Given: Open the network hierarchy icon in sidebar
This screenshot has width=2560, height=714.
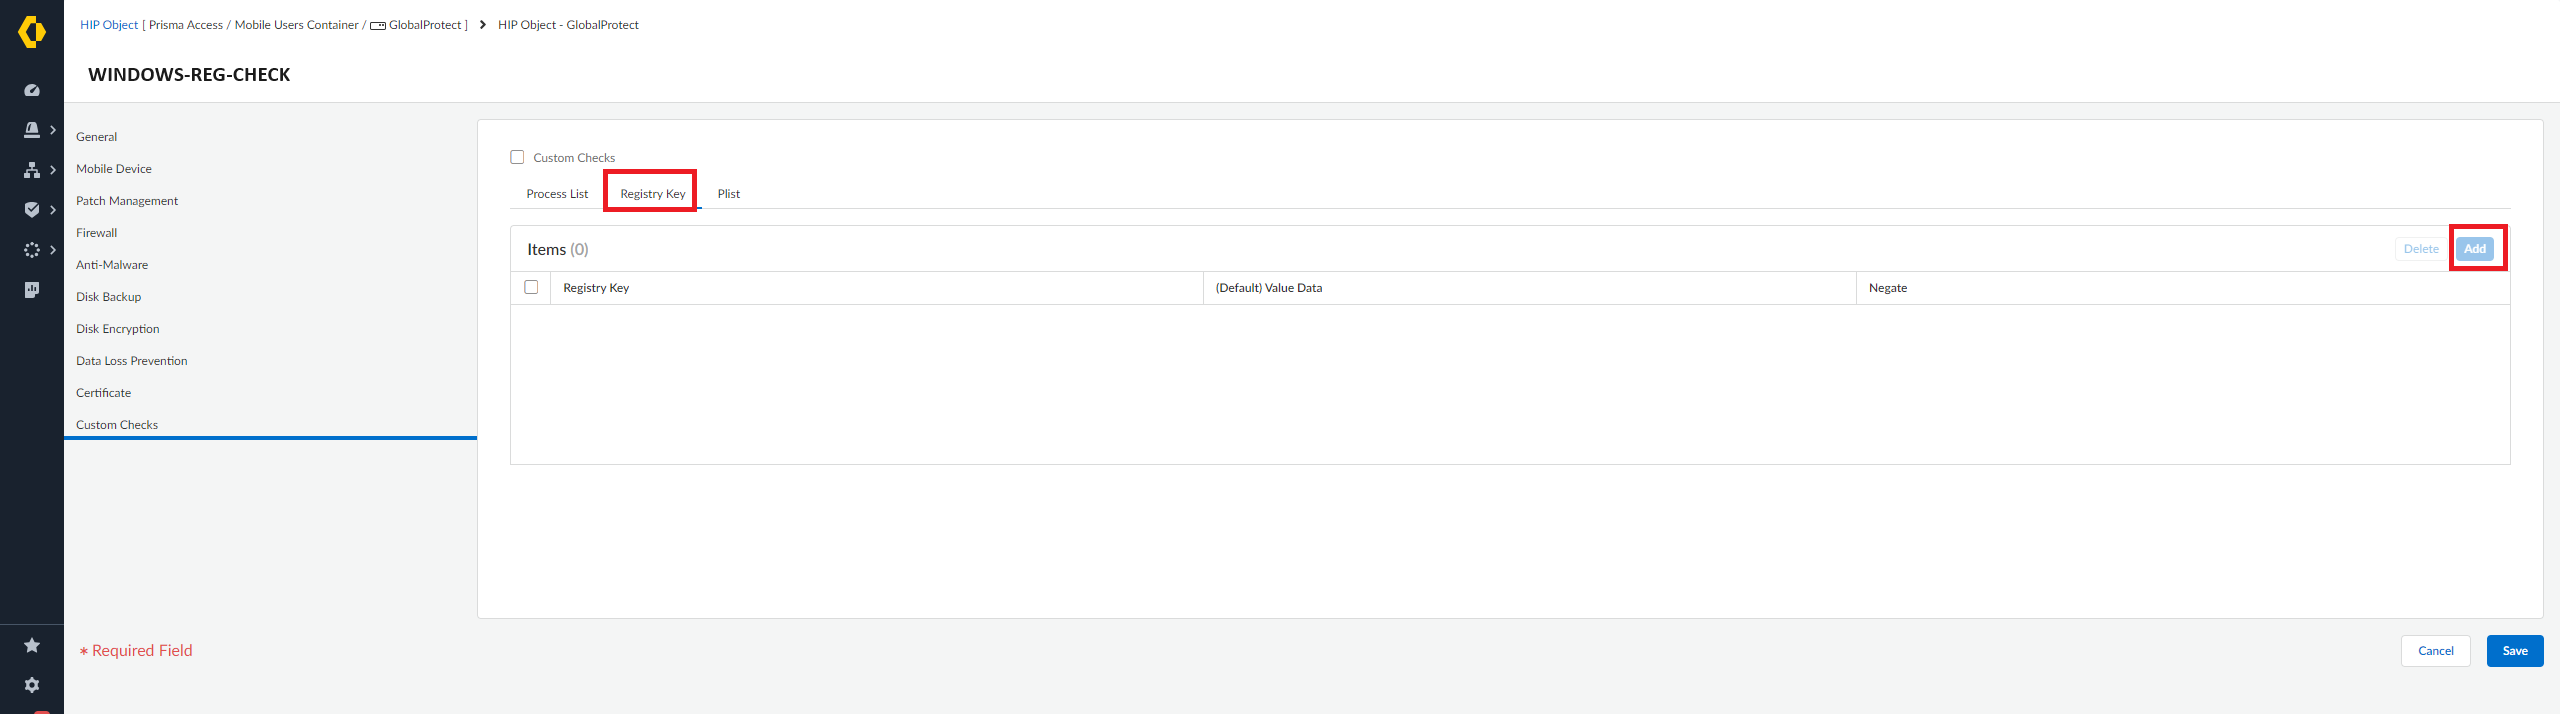Looking at the screenshot, I should [x=32, y=170].
